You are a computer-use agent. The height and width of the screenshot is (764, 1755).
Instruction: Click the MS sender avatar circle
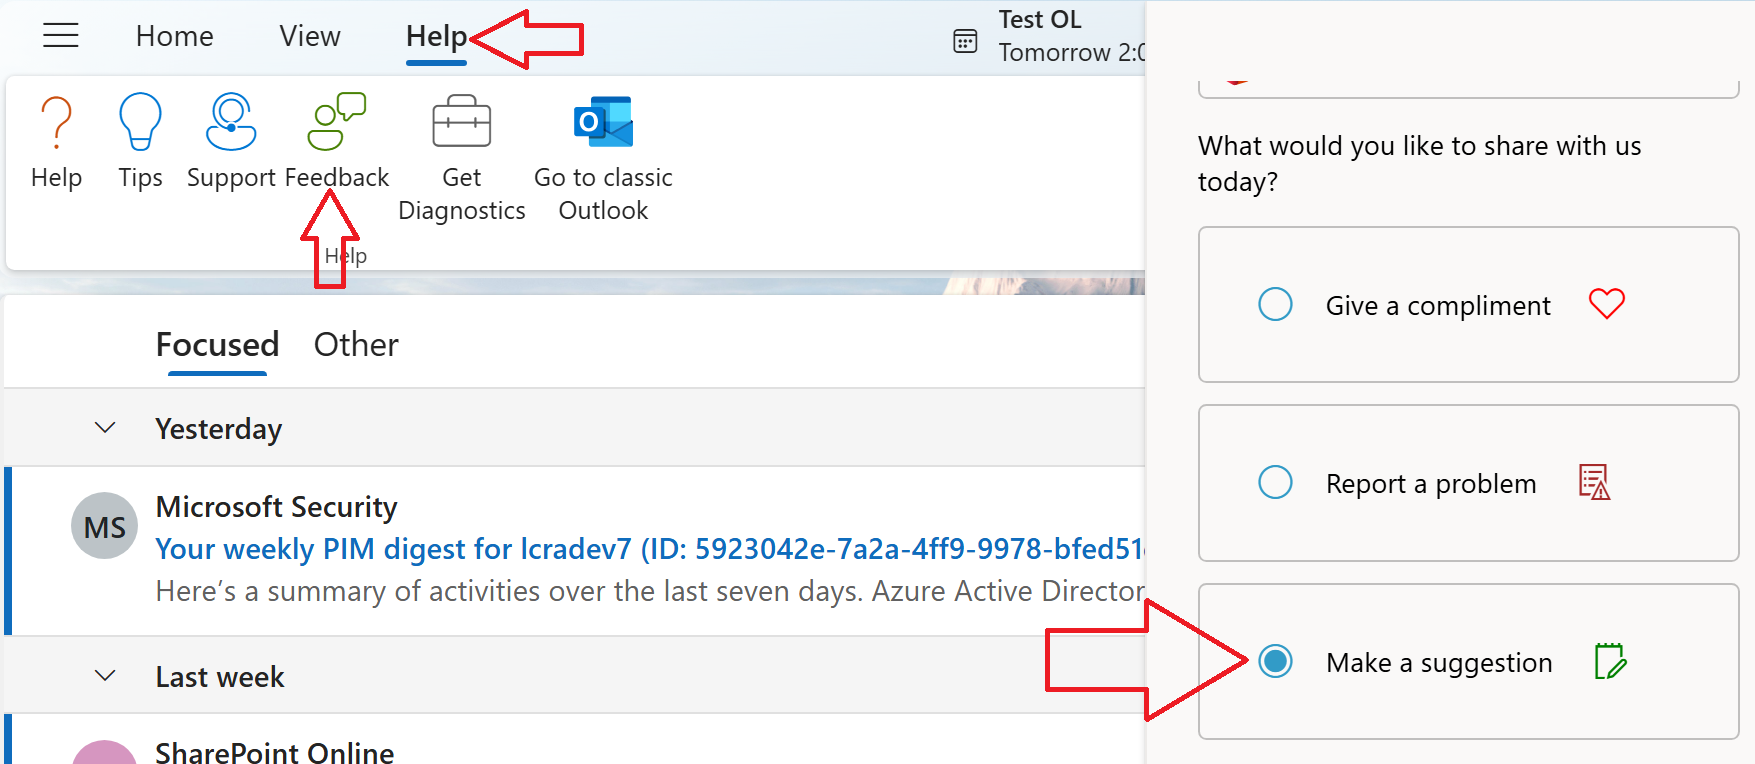104,525
